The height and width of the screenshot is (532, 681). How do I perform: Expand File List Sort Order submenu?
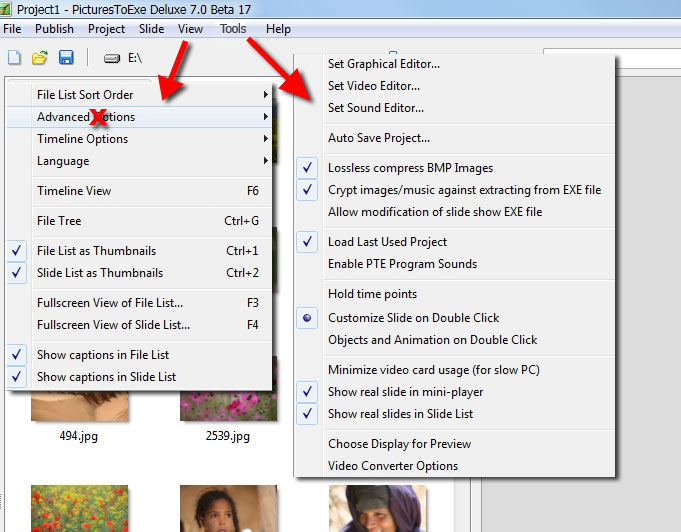coord(139,95)
